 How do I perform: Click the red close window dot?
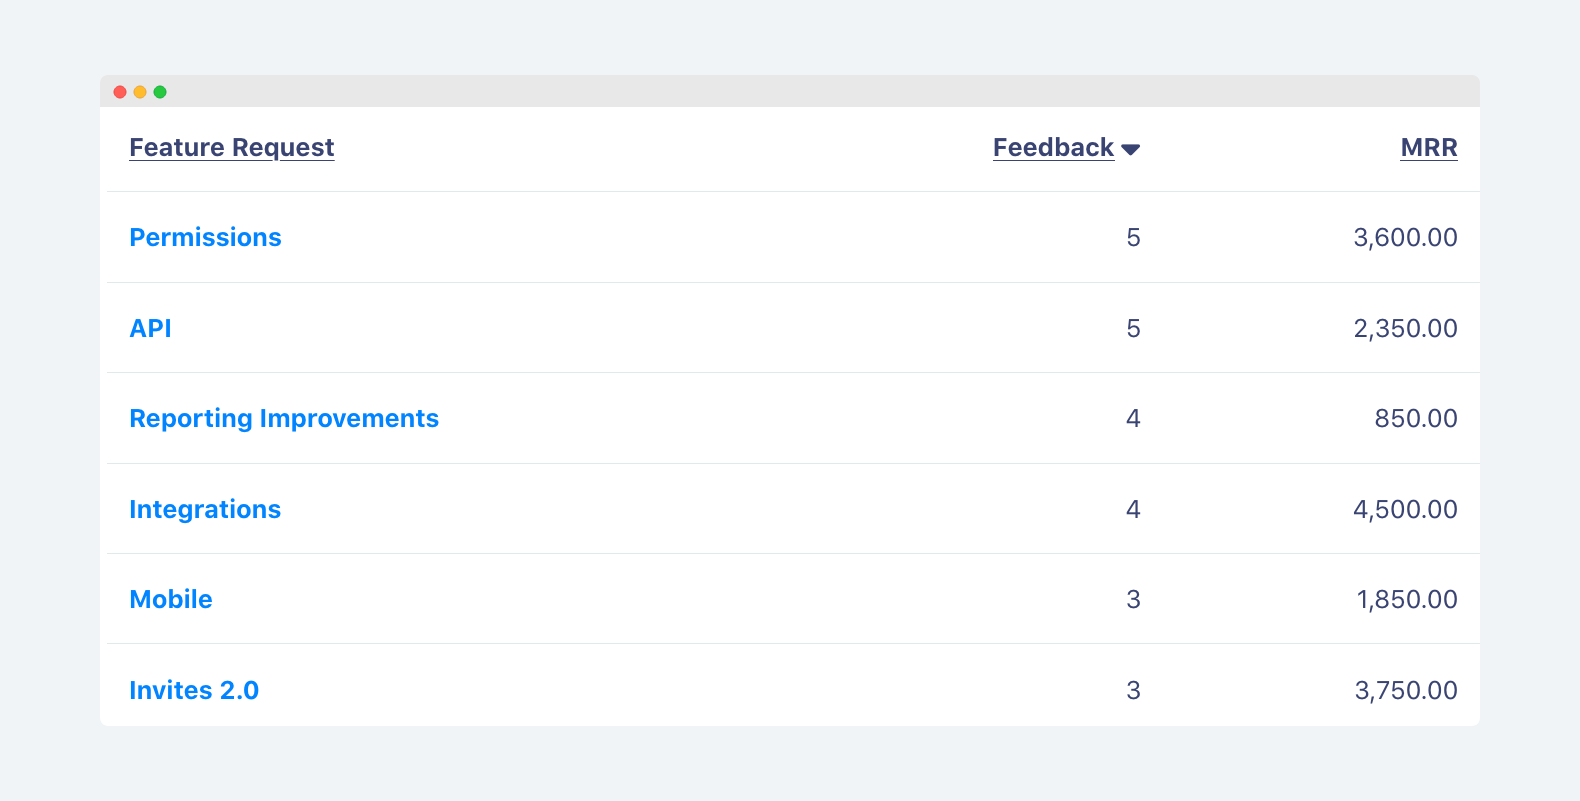[x=120, y=92]
